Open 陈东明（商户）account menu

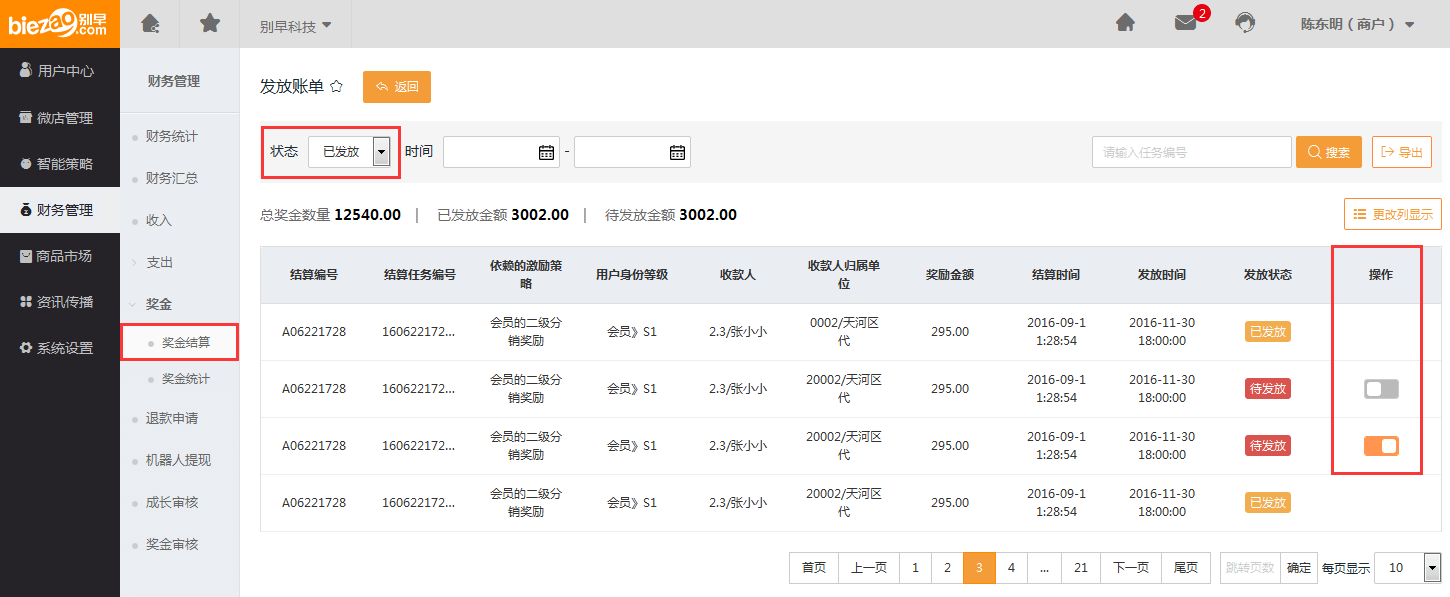(1357, 24)
